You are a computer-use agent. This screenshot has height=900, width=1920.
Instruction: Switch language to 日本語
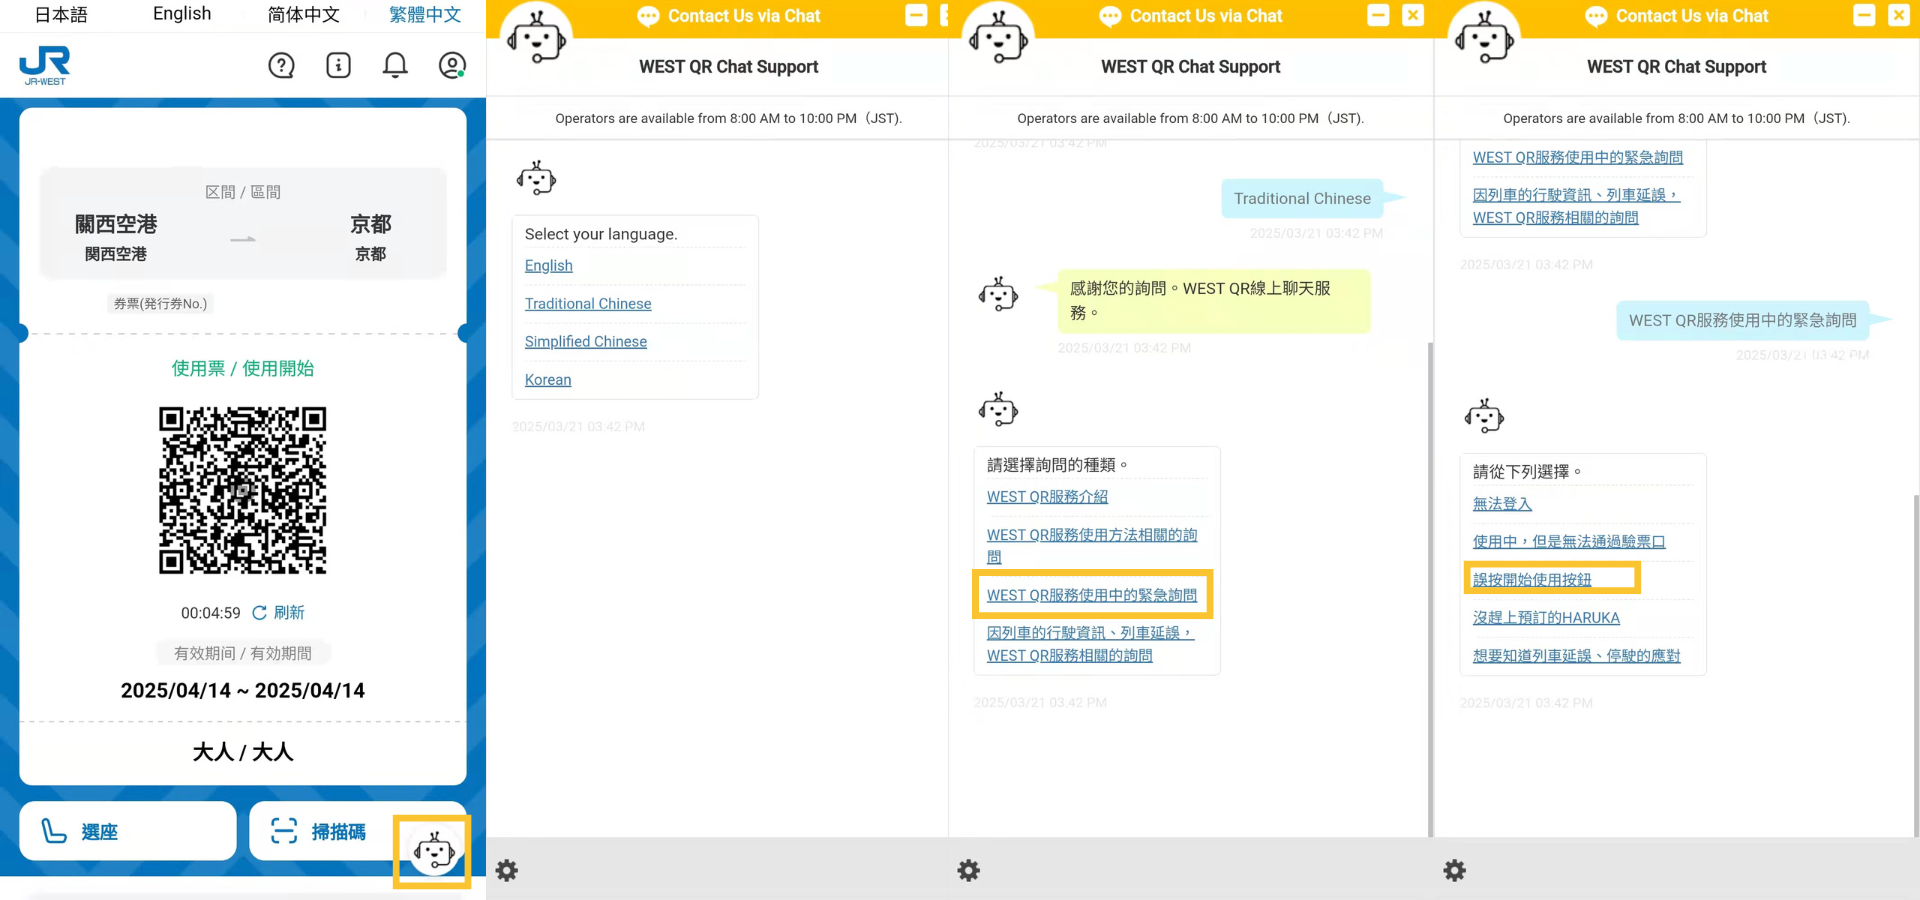(61, 15)
